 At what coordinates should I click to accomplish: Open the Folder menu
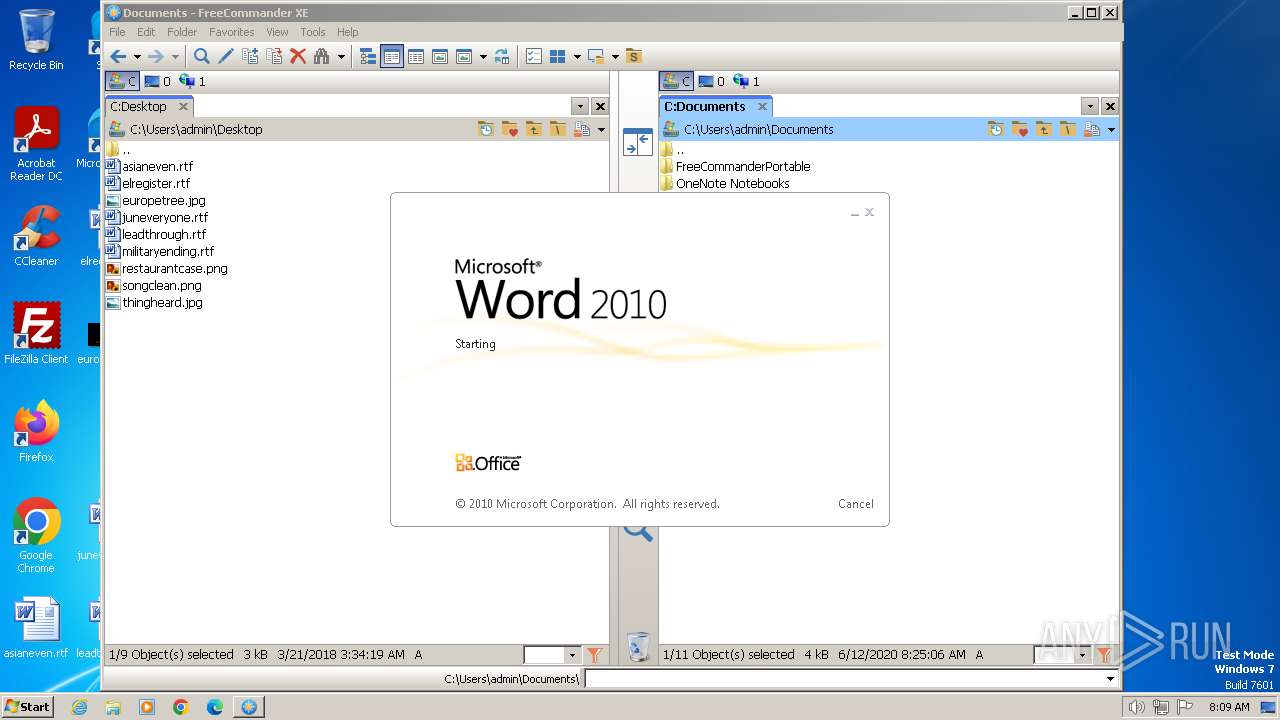[182, 32]
